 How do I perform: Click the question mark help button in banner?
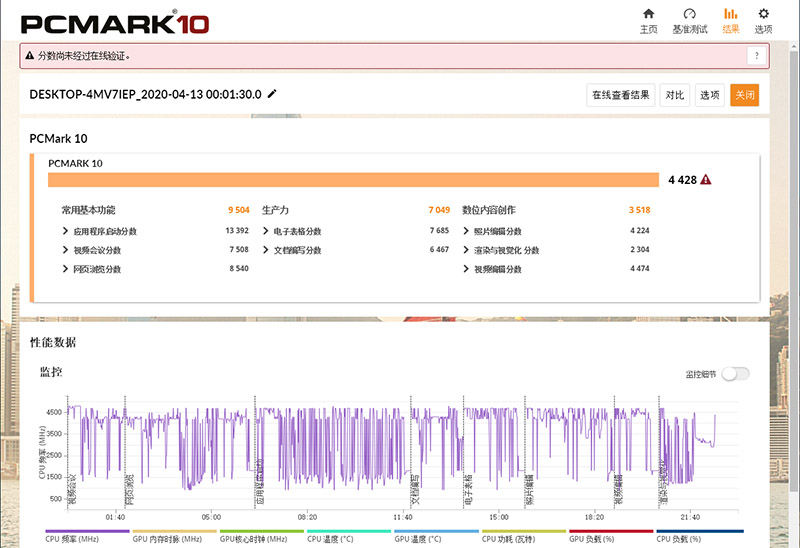757,56
